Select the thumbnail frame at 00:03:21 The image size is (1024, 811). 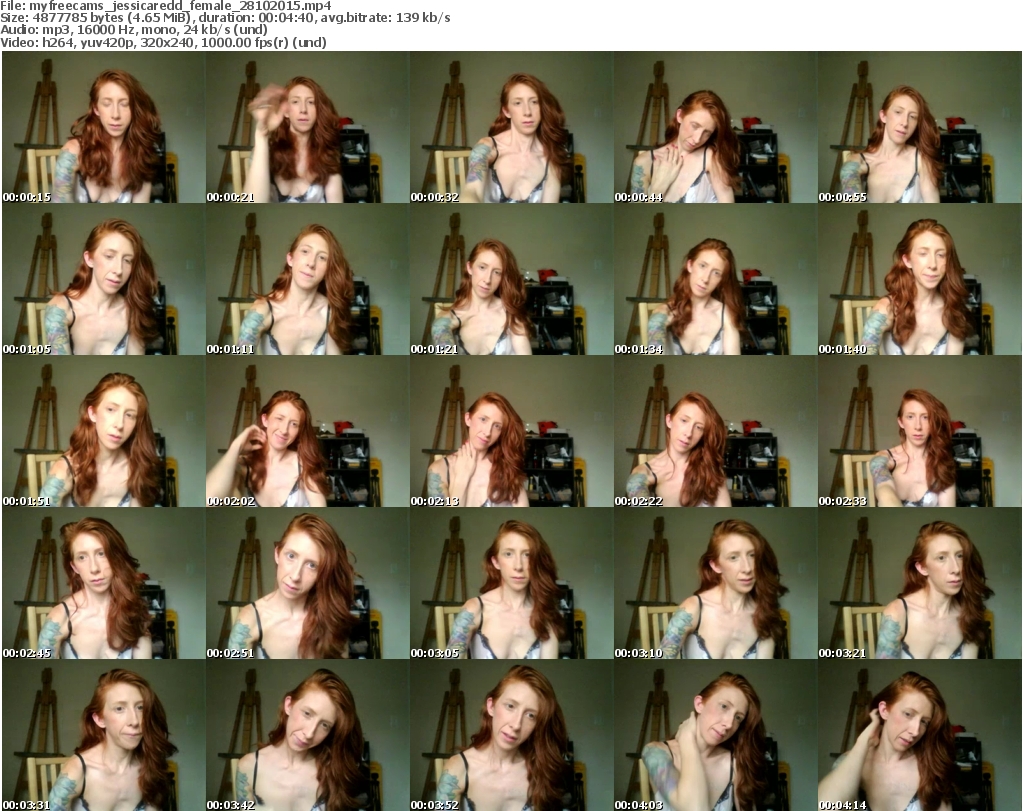(x=920, y=583)
